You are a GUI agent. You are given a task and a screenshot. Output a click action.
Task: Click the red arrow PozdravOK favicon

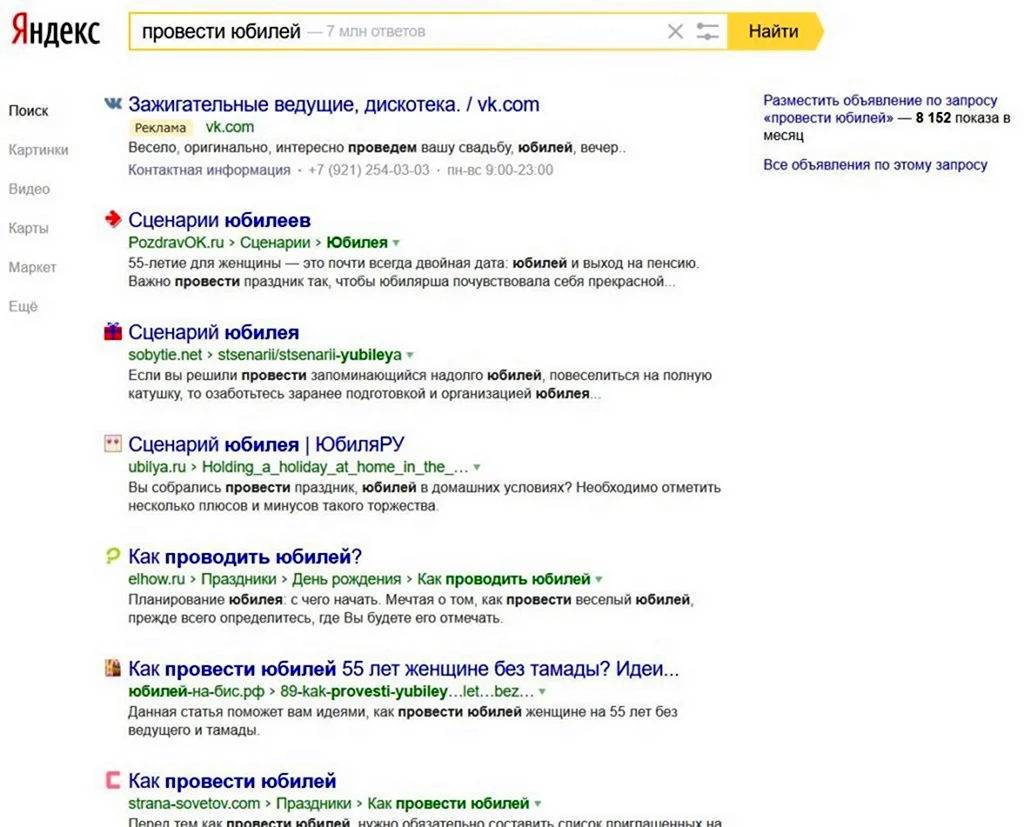tap(113, 219)
